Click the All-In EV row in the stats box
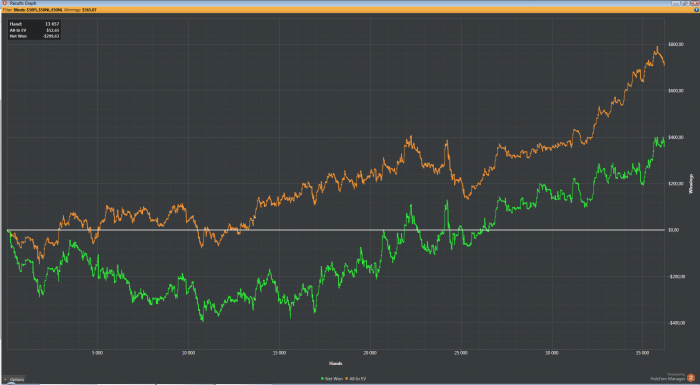Image resolution: width=700 pixels, height=385 pixels. coord(34,30)
